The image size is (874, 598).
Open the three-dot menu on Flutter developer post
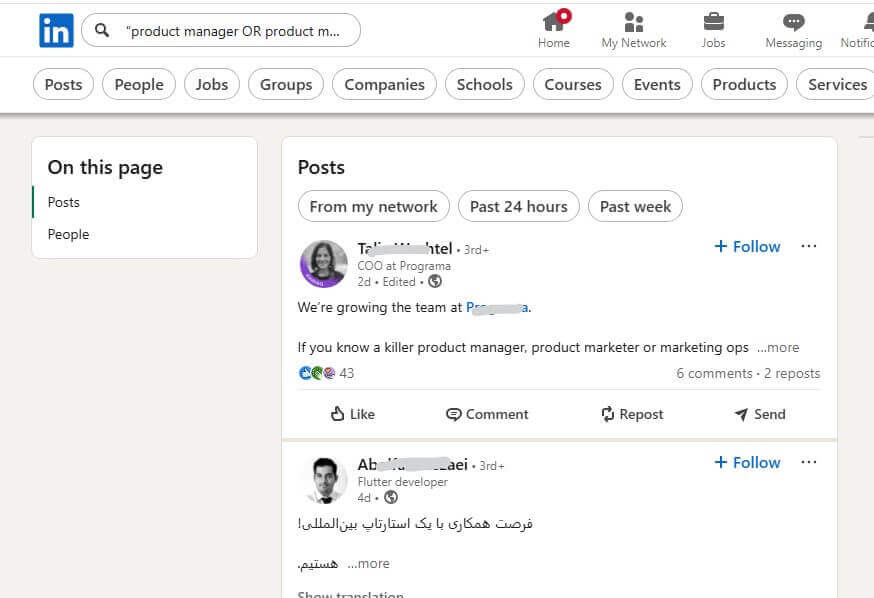(809, 462)
